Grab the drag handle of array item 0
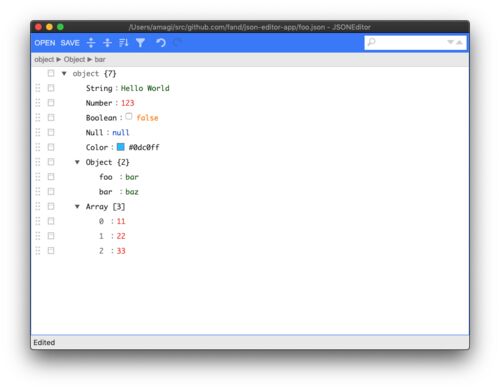Image resolution: width=500 pixels, height=390 pixels. [38, 221]
